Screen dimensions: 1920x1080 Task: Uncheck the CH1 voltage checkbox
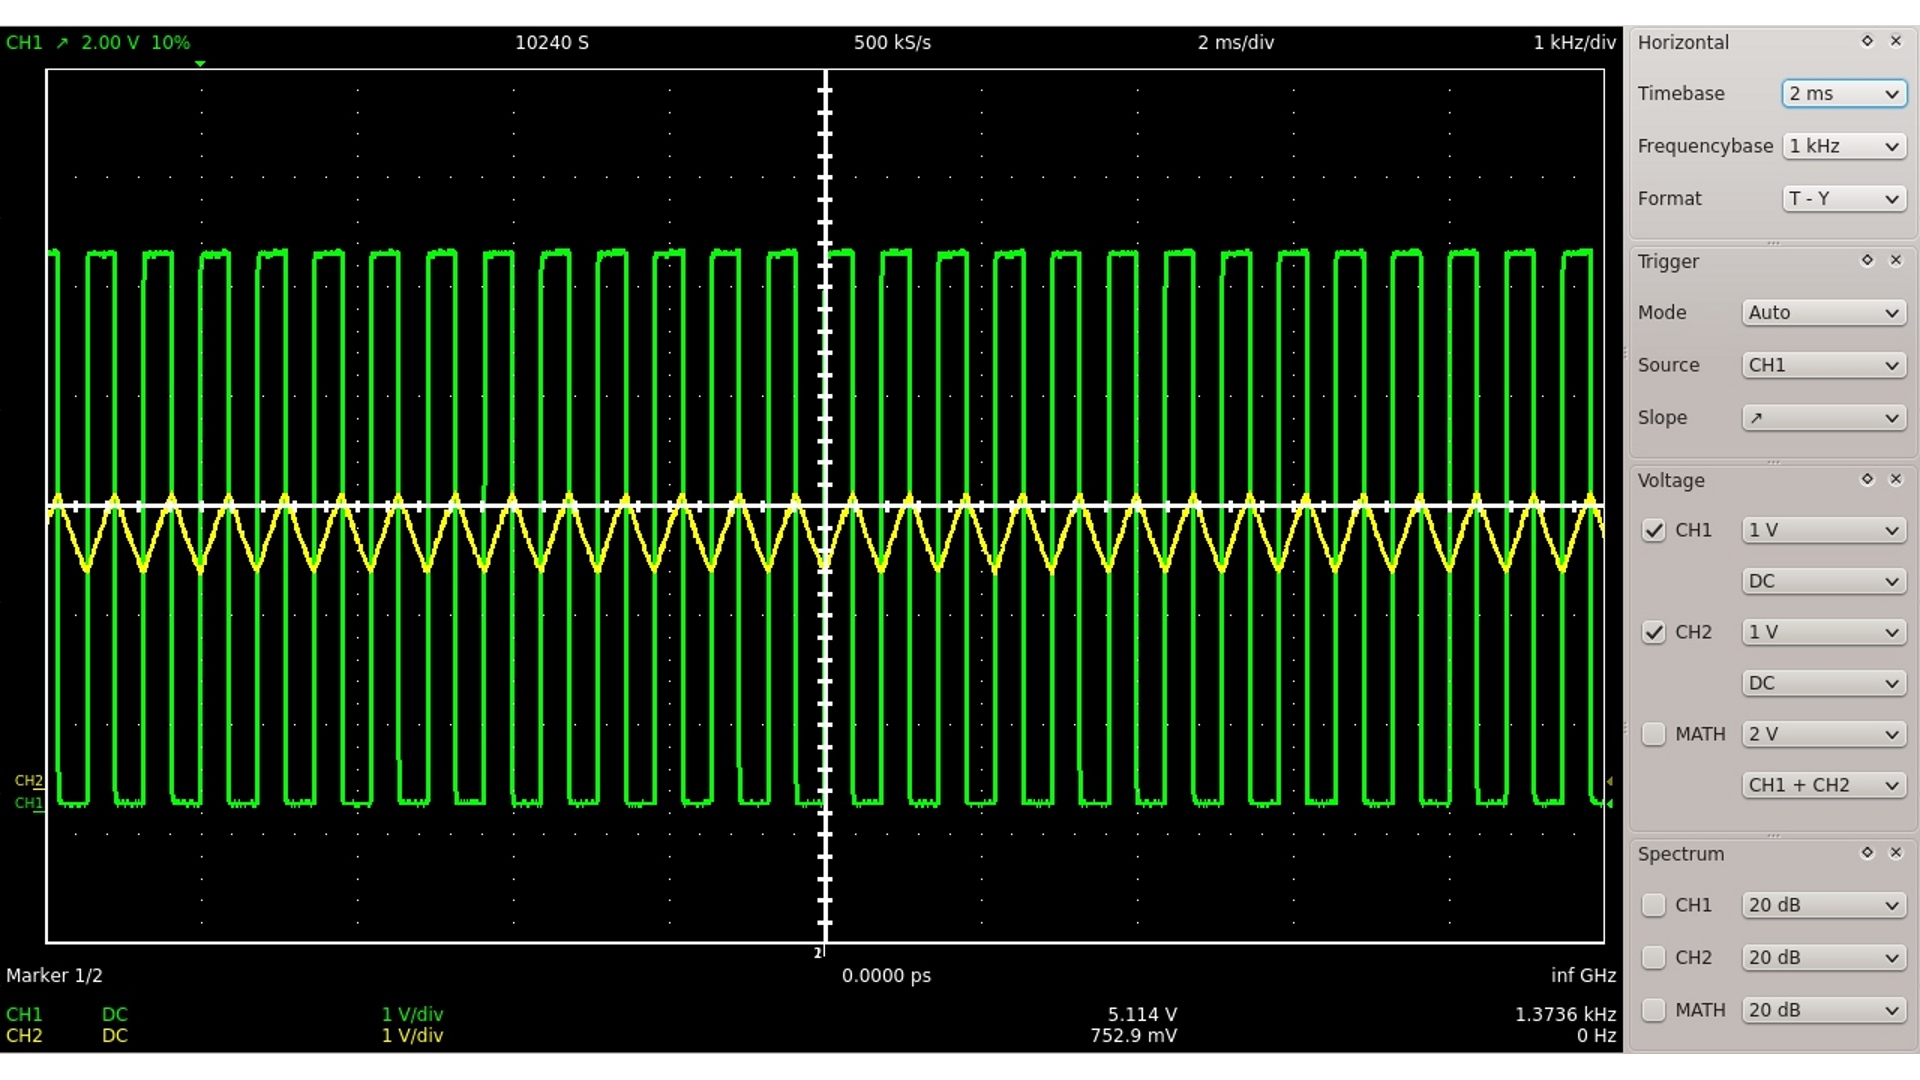pos(1654,530)
